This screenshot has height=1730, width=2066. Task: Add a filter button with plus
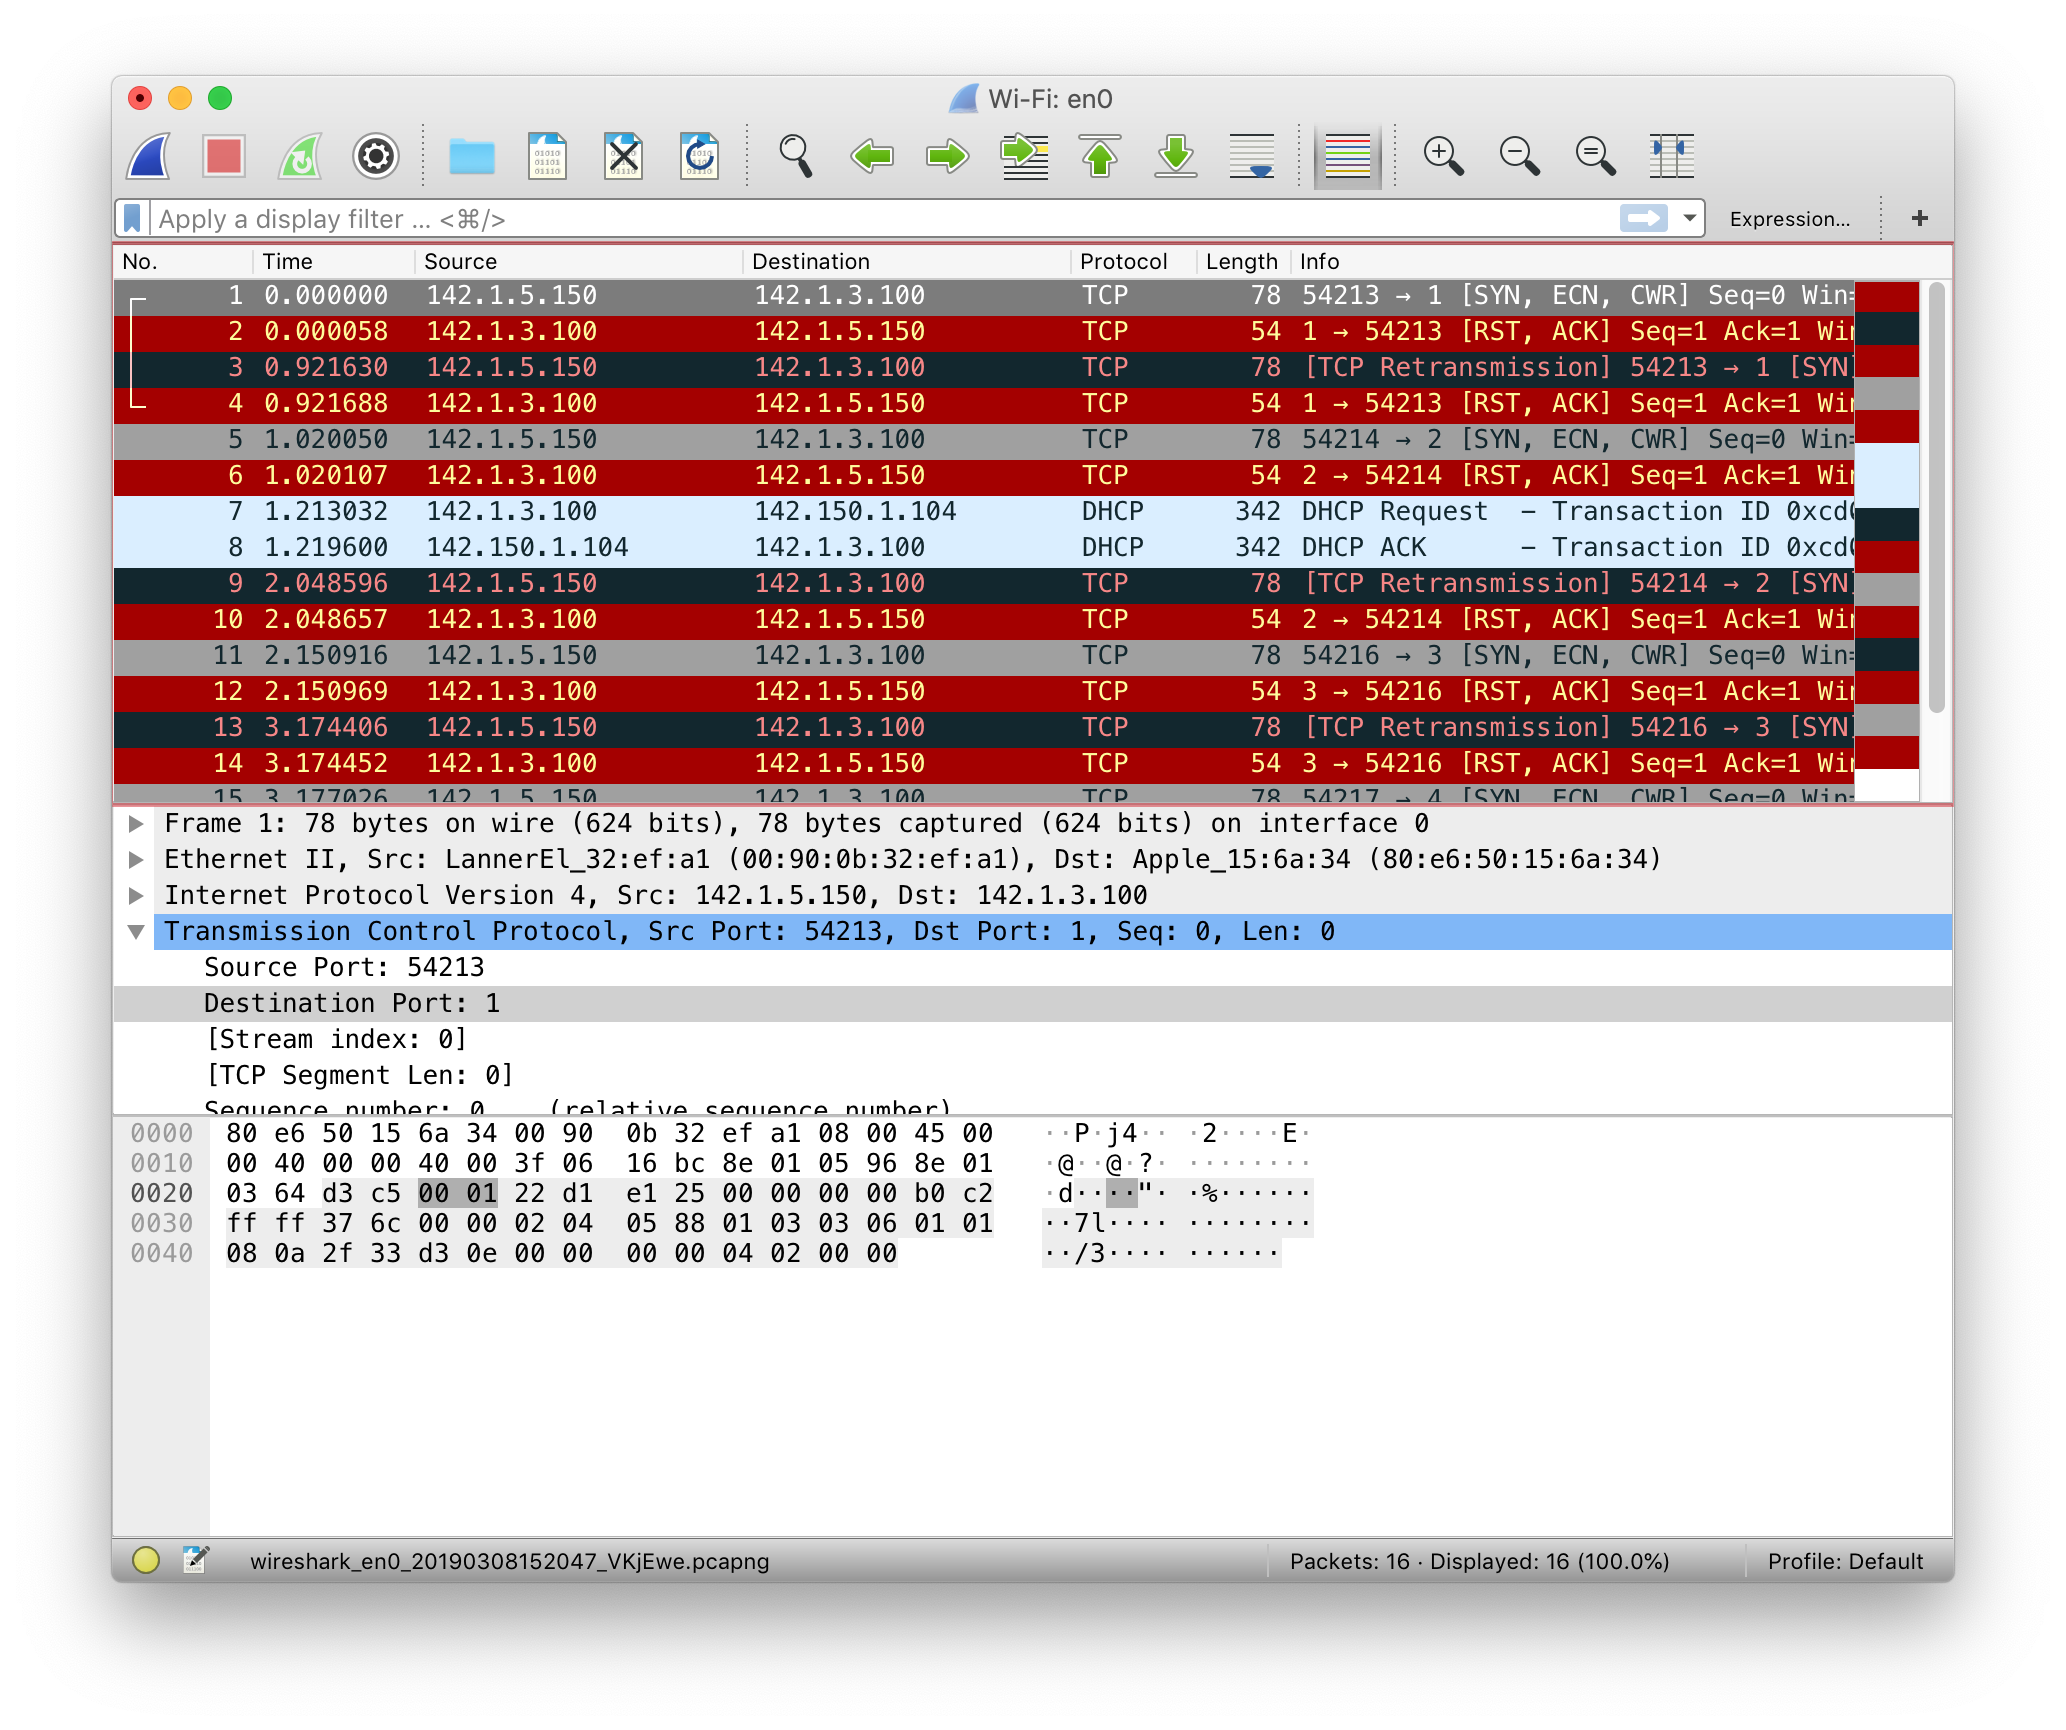(1919, 219)
